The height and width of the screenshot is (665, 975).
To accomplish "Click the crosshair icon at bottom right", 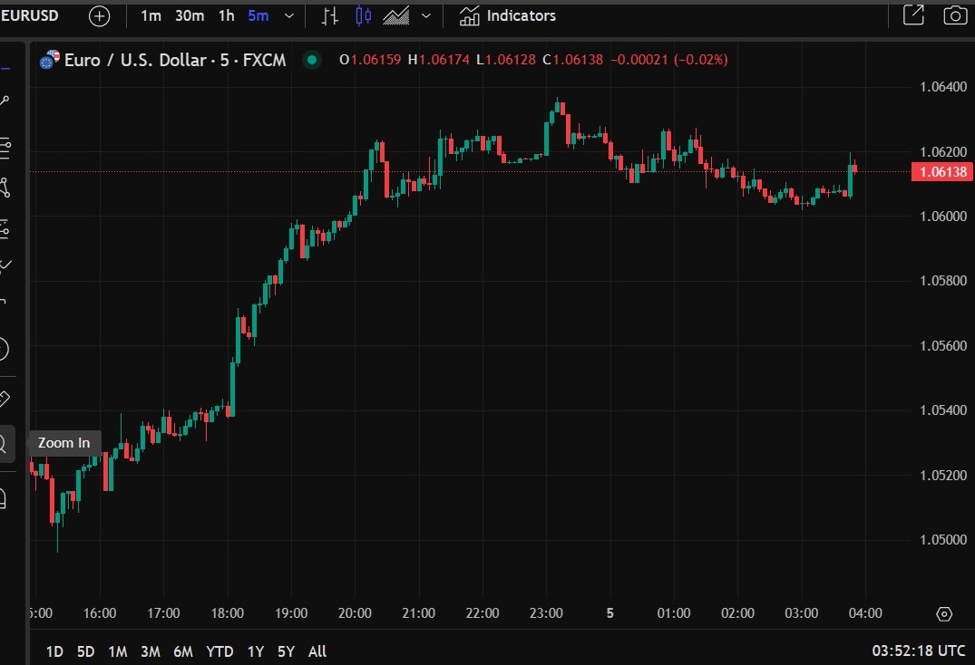I will (x=944, y=613).
